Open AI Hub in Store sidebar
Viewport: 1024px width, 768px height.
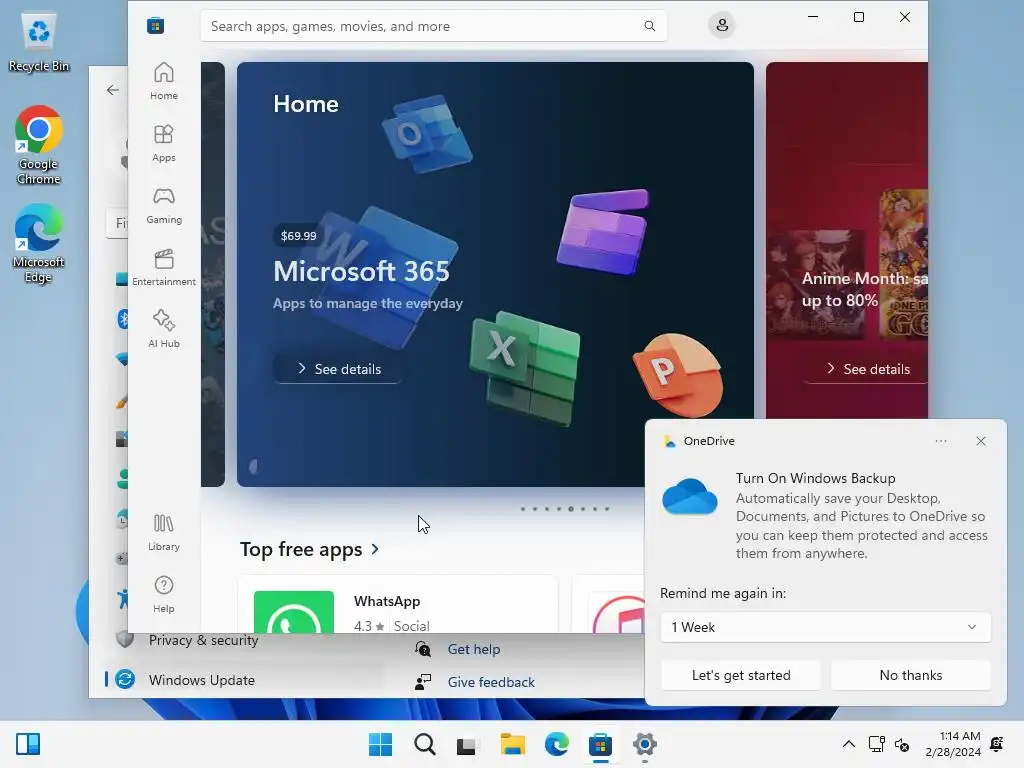coord(163,329)
